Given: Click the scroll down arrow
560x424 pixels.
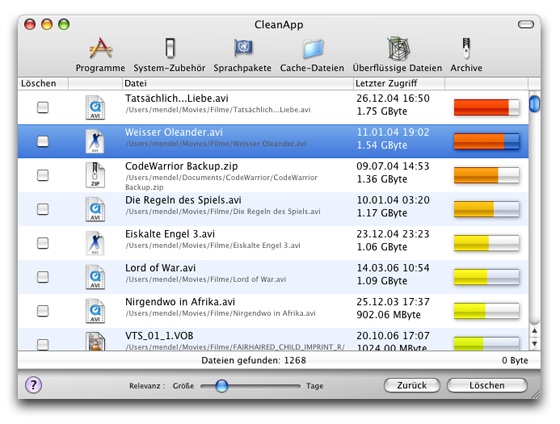Looking at the screenshot, I should pos(534,343).
